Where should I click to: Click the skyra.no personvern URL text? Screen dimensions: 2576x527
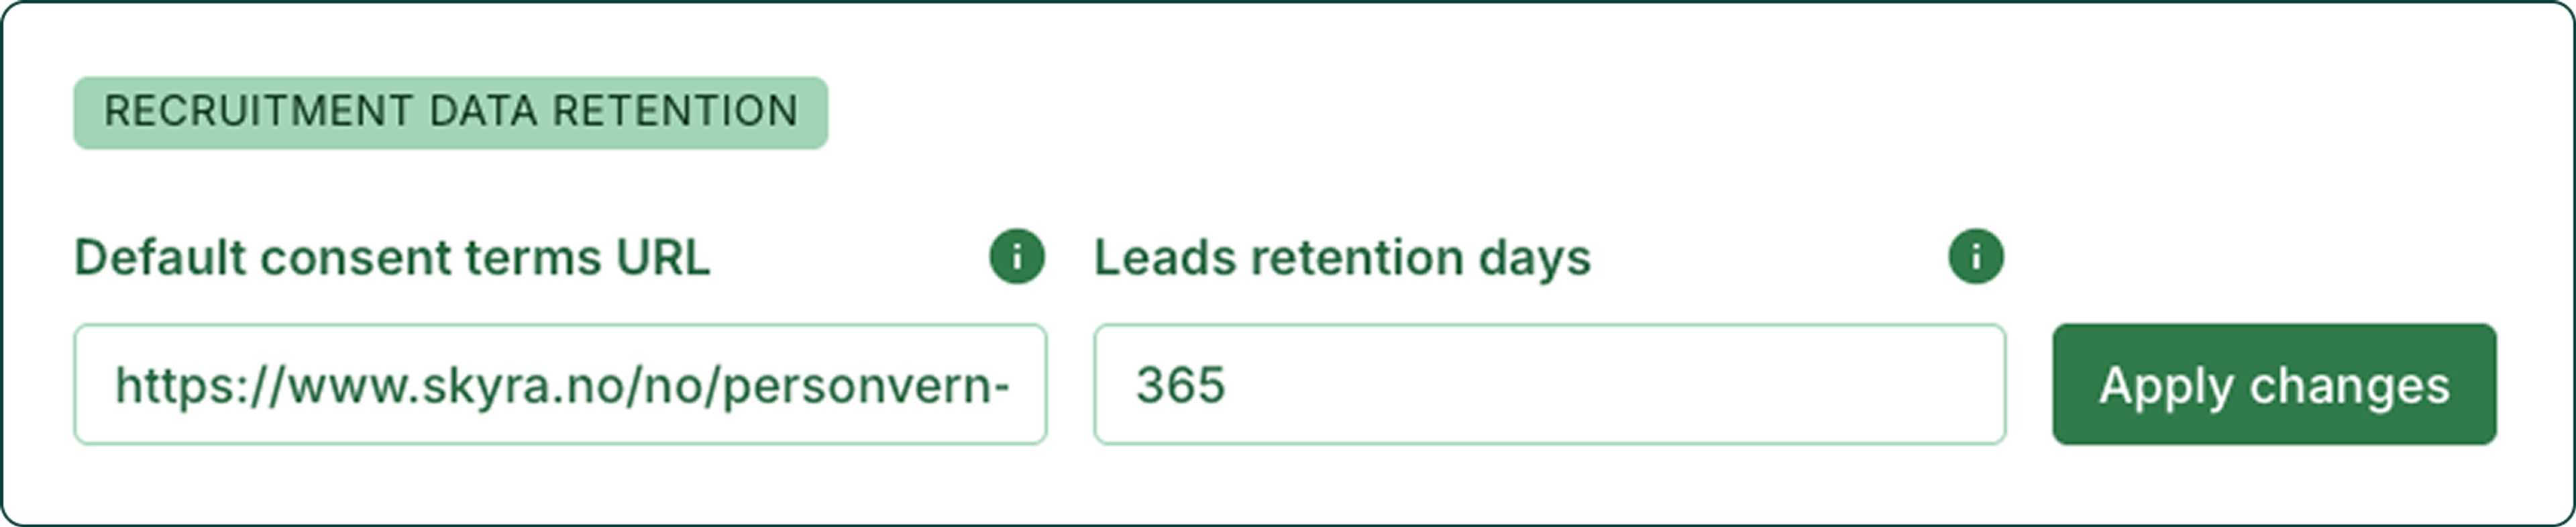coord(562,386)
